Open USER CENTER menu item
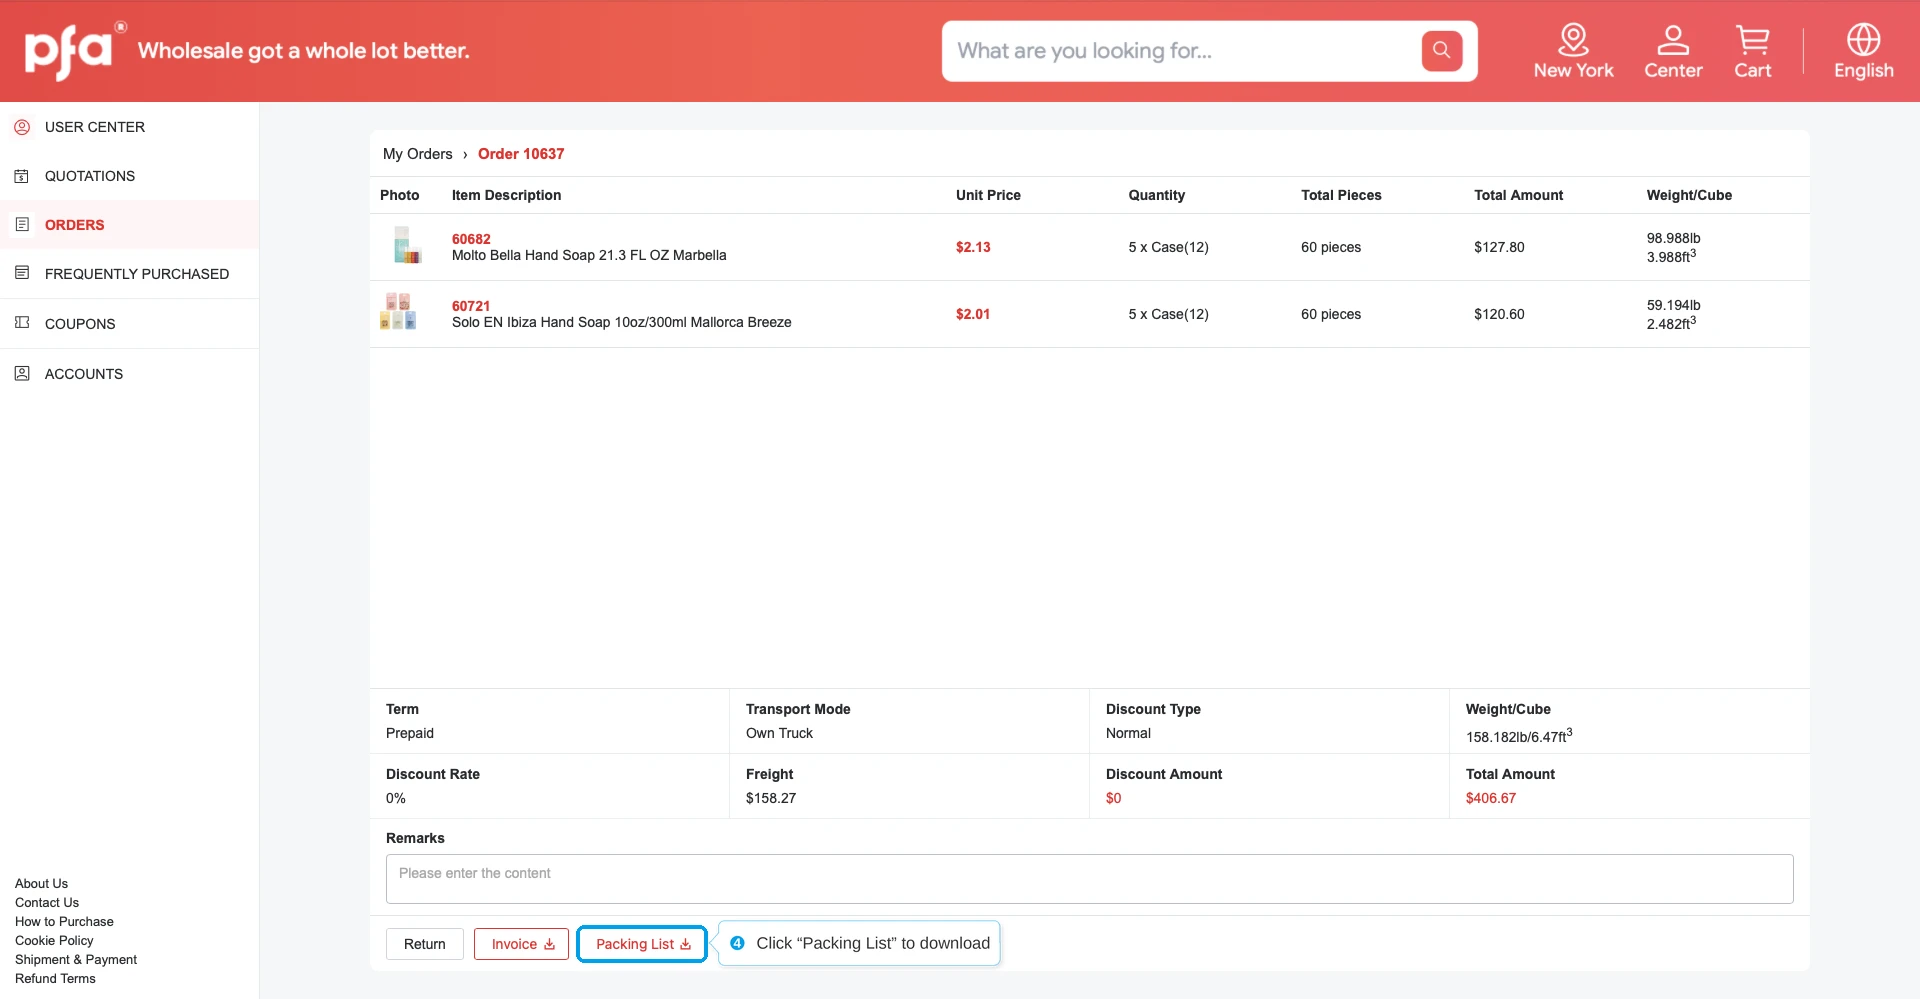This screenshot has width=1920, height=999. [95, 127]
